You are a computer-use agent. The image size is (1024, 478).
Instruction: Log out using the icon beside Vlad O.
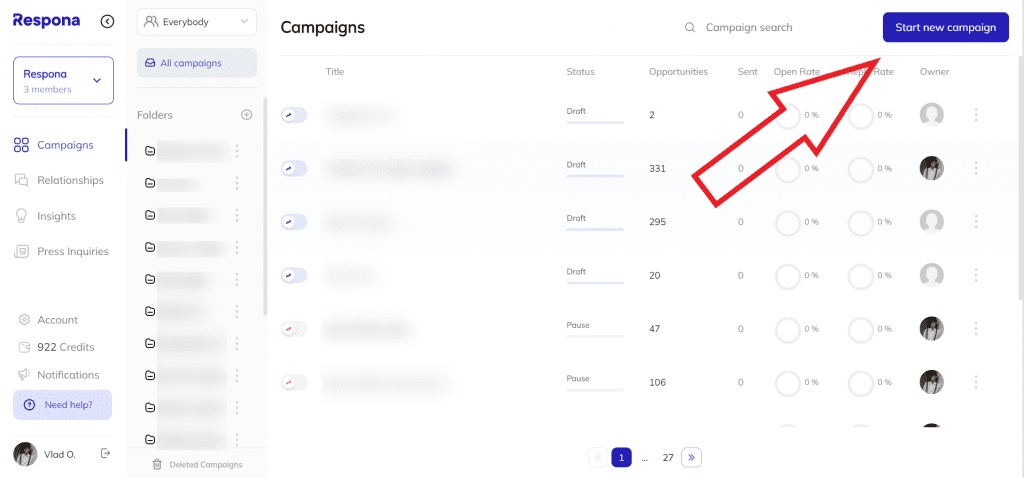[x=105, y=453]
